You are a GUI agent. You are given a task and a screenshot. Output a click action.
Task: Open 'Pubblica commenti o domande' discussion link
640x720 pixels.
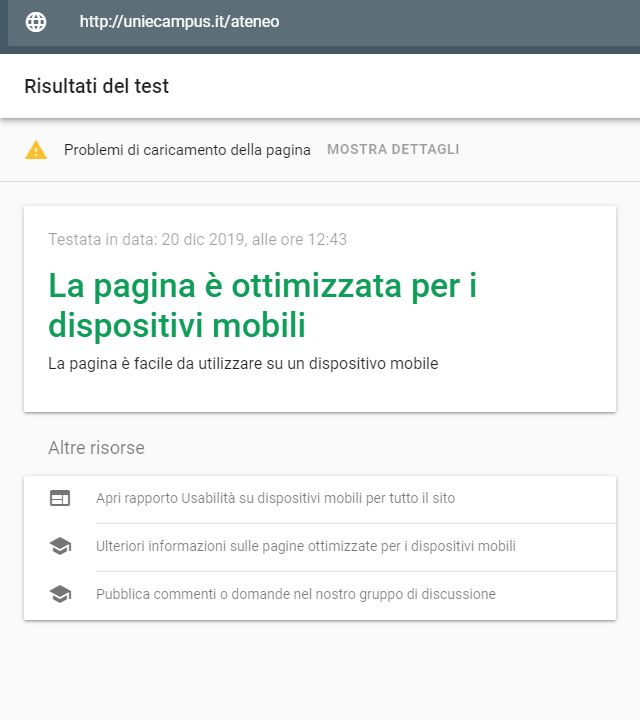tap(296, 594)
